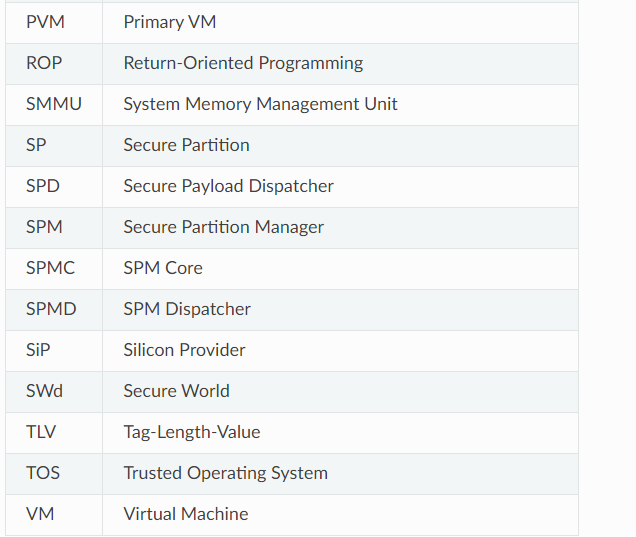This screenshot has height=537, width=636.
Task: Click the Secure World definition
Action: pos(176,391)
